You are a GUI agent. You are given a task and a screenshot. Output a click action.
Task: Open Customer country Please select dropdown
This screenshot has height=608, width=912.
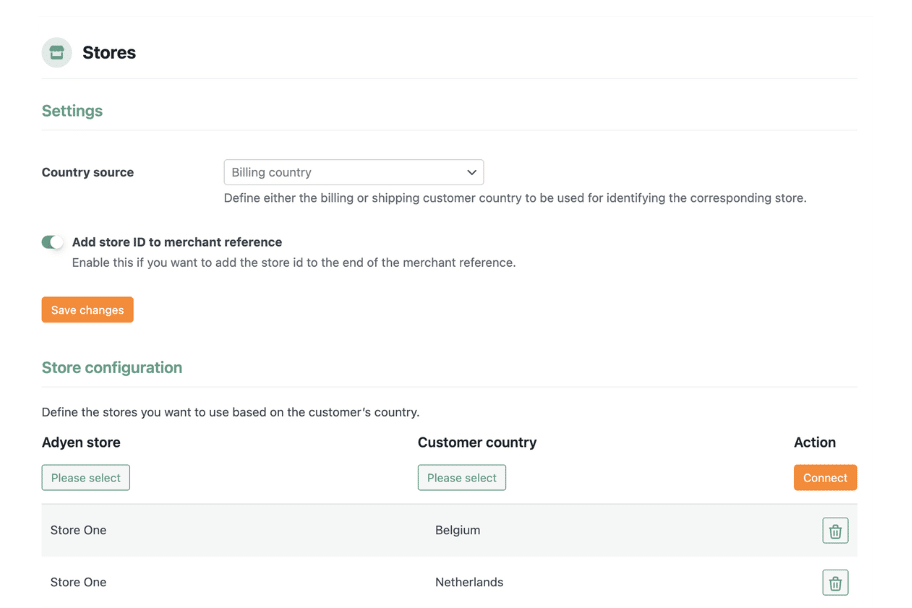(x=461, y=478)
